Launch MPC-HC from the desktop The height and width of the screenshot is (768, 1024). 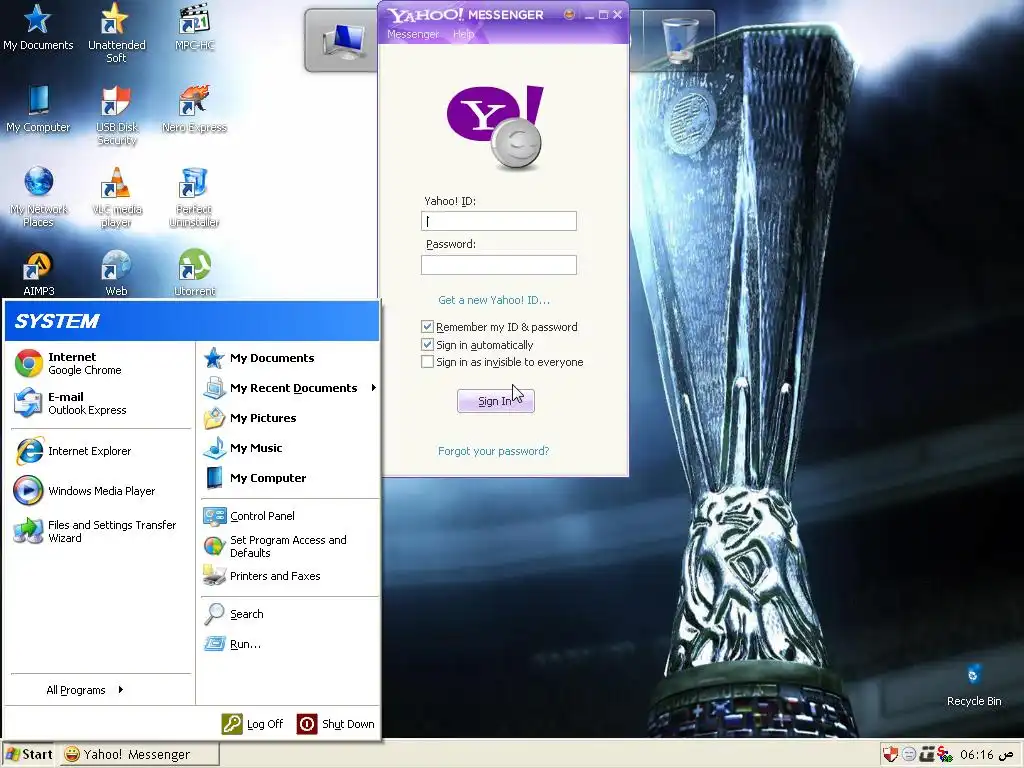pos(194,27)
